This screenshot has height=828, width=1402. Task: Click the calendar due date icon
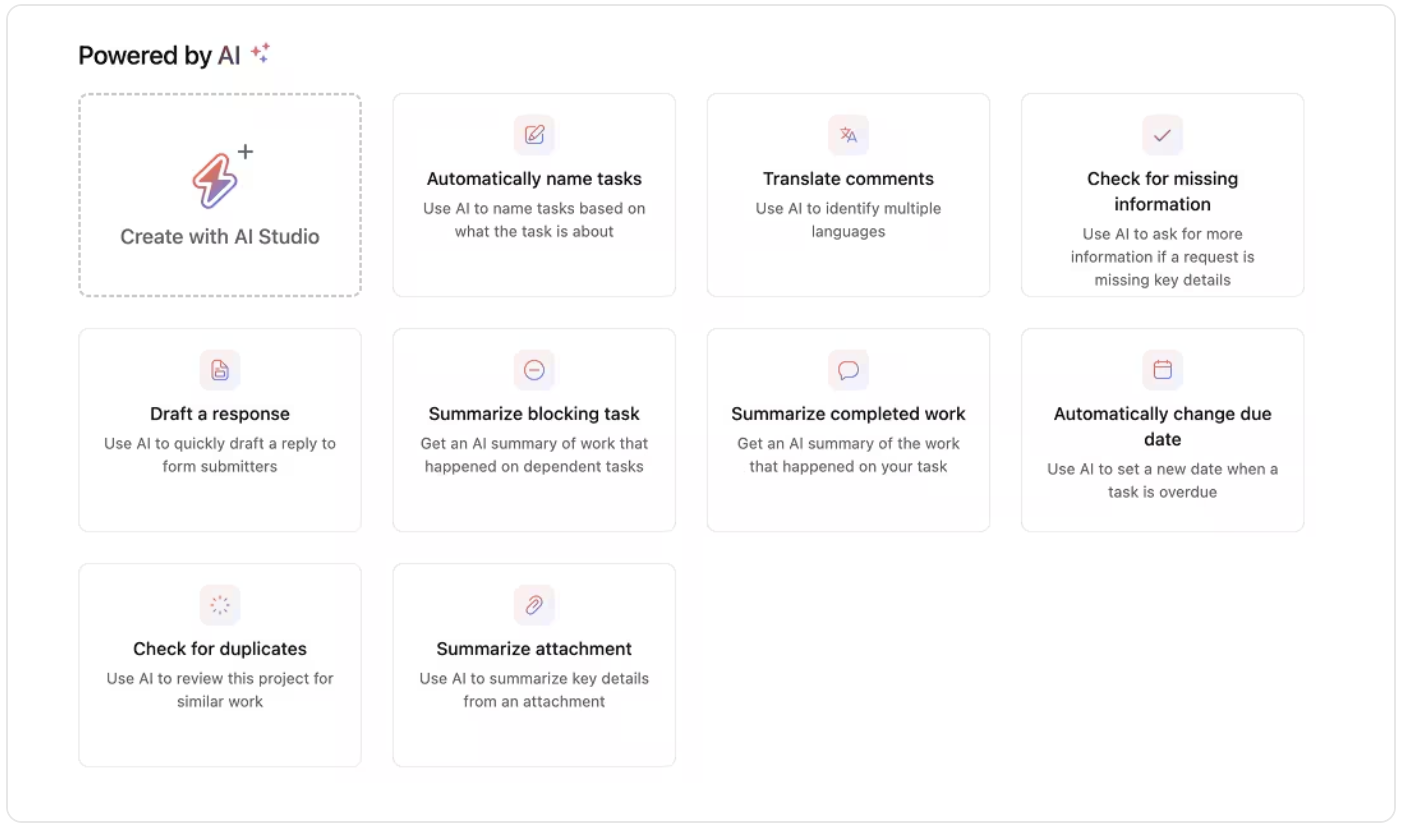coord(1162,370)
